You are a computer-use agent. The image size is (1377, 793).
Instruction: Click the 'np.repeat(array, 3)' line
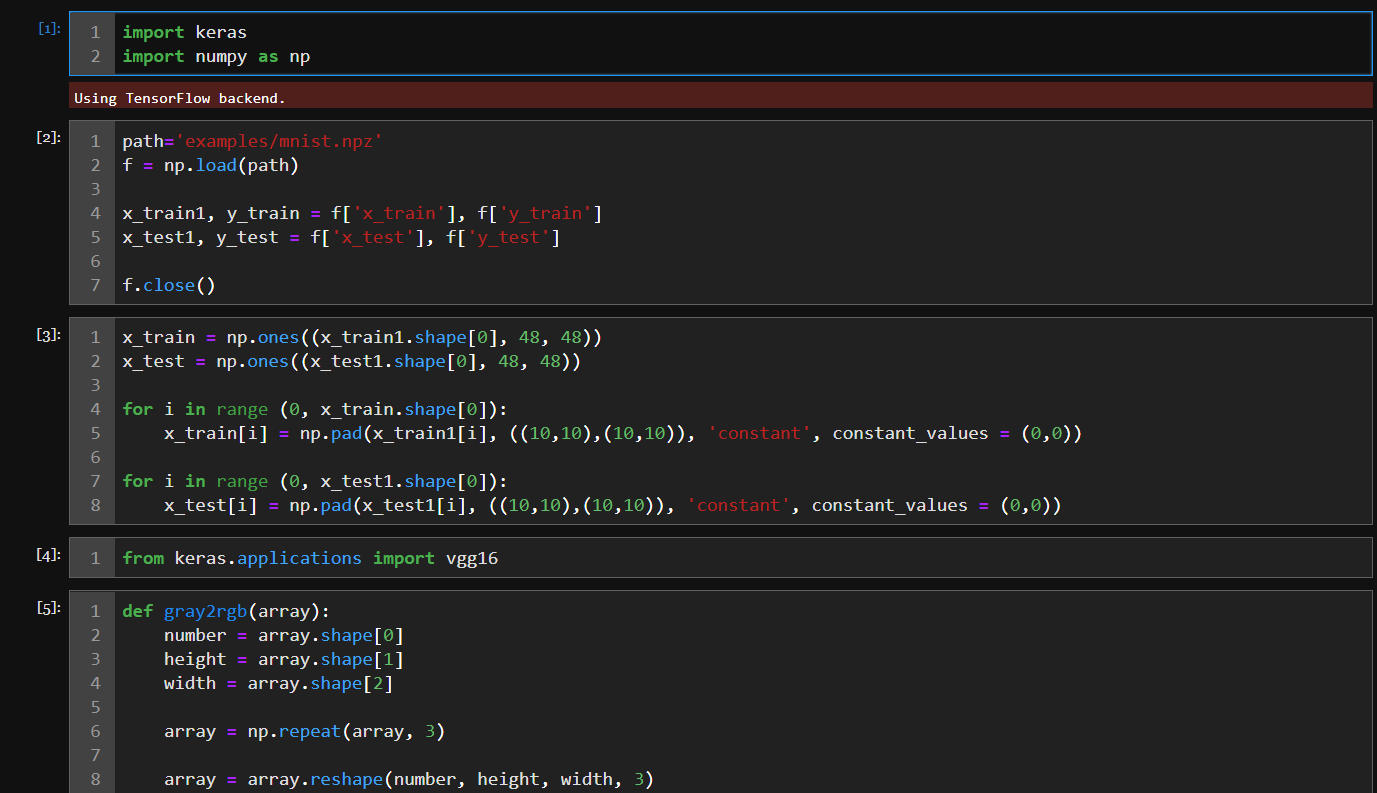pos(304,732)
